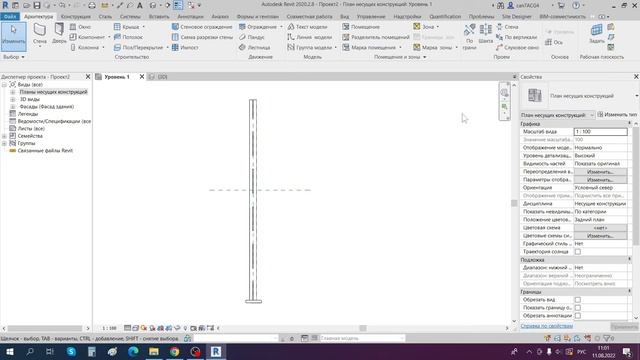
Task: Open the Windows Start menu
Action: 9,351
